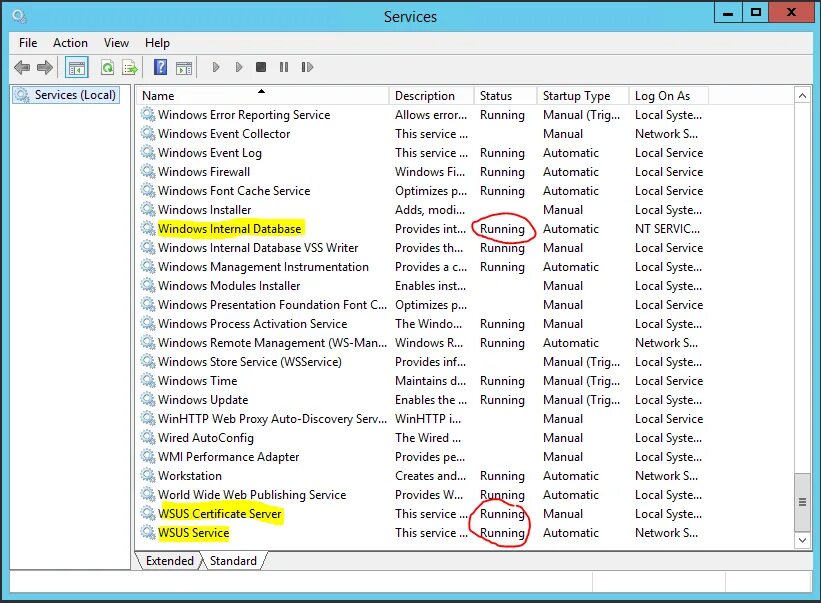Click the Export List toolbar icon
Screen dimensions: 821x603
[x=130, y=68]
